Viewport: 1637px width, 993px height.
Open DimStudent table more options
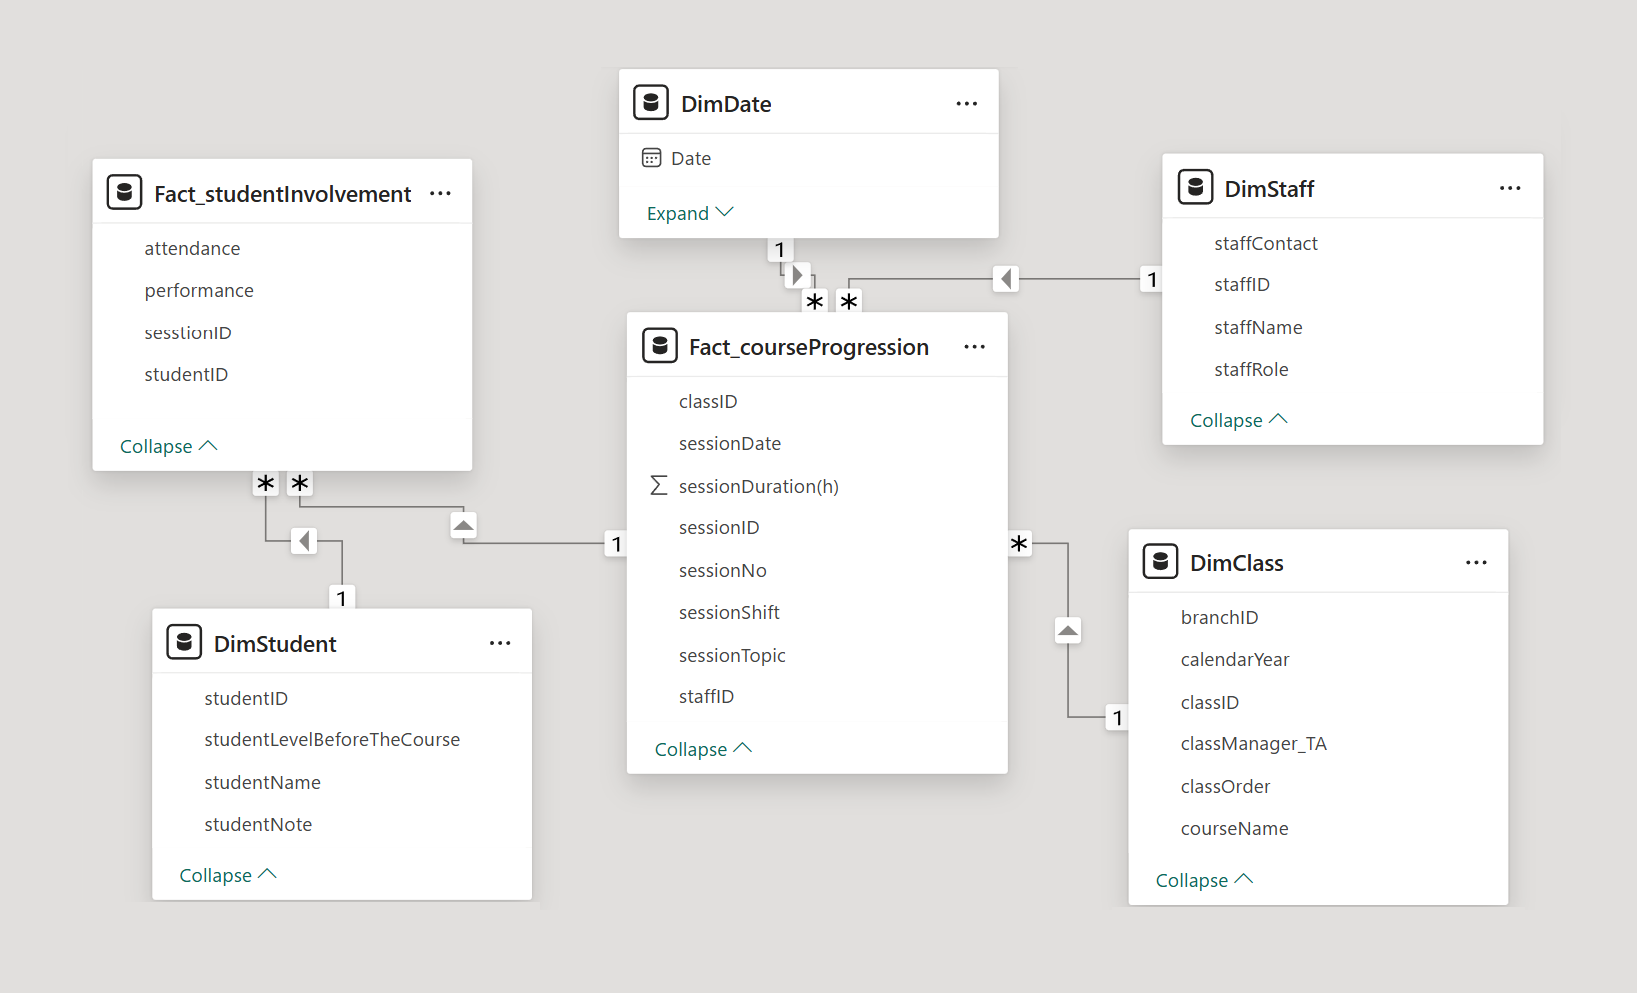500,643
